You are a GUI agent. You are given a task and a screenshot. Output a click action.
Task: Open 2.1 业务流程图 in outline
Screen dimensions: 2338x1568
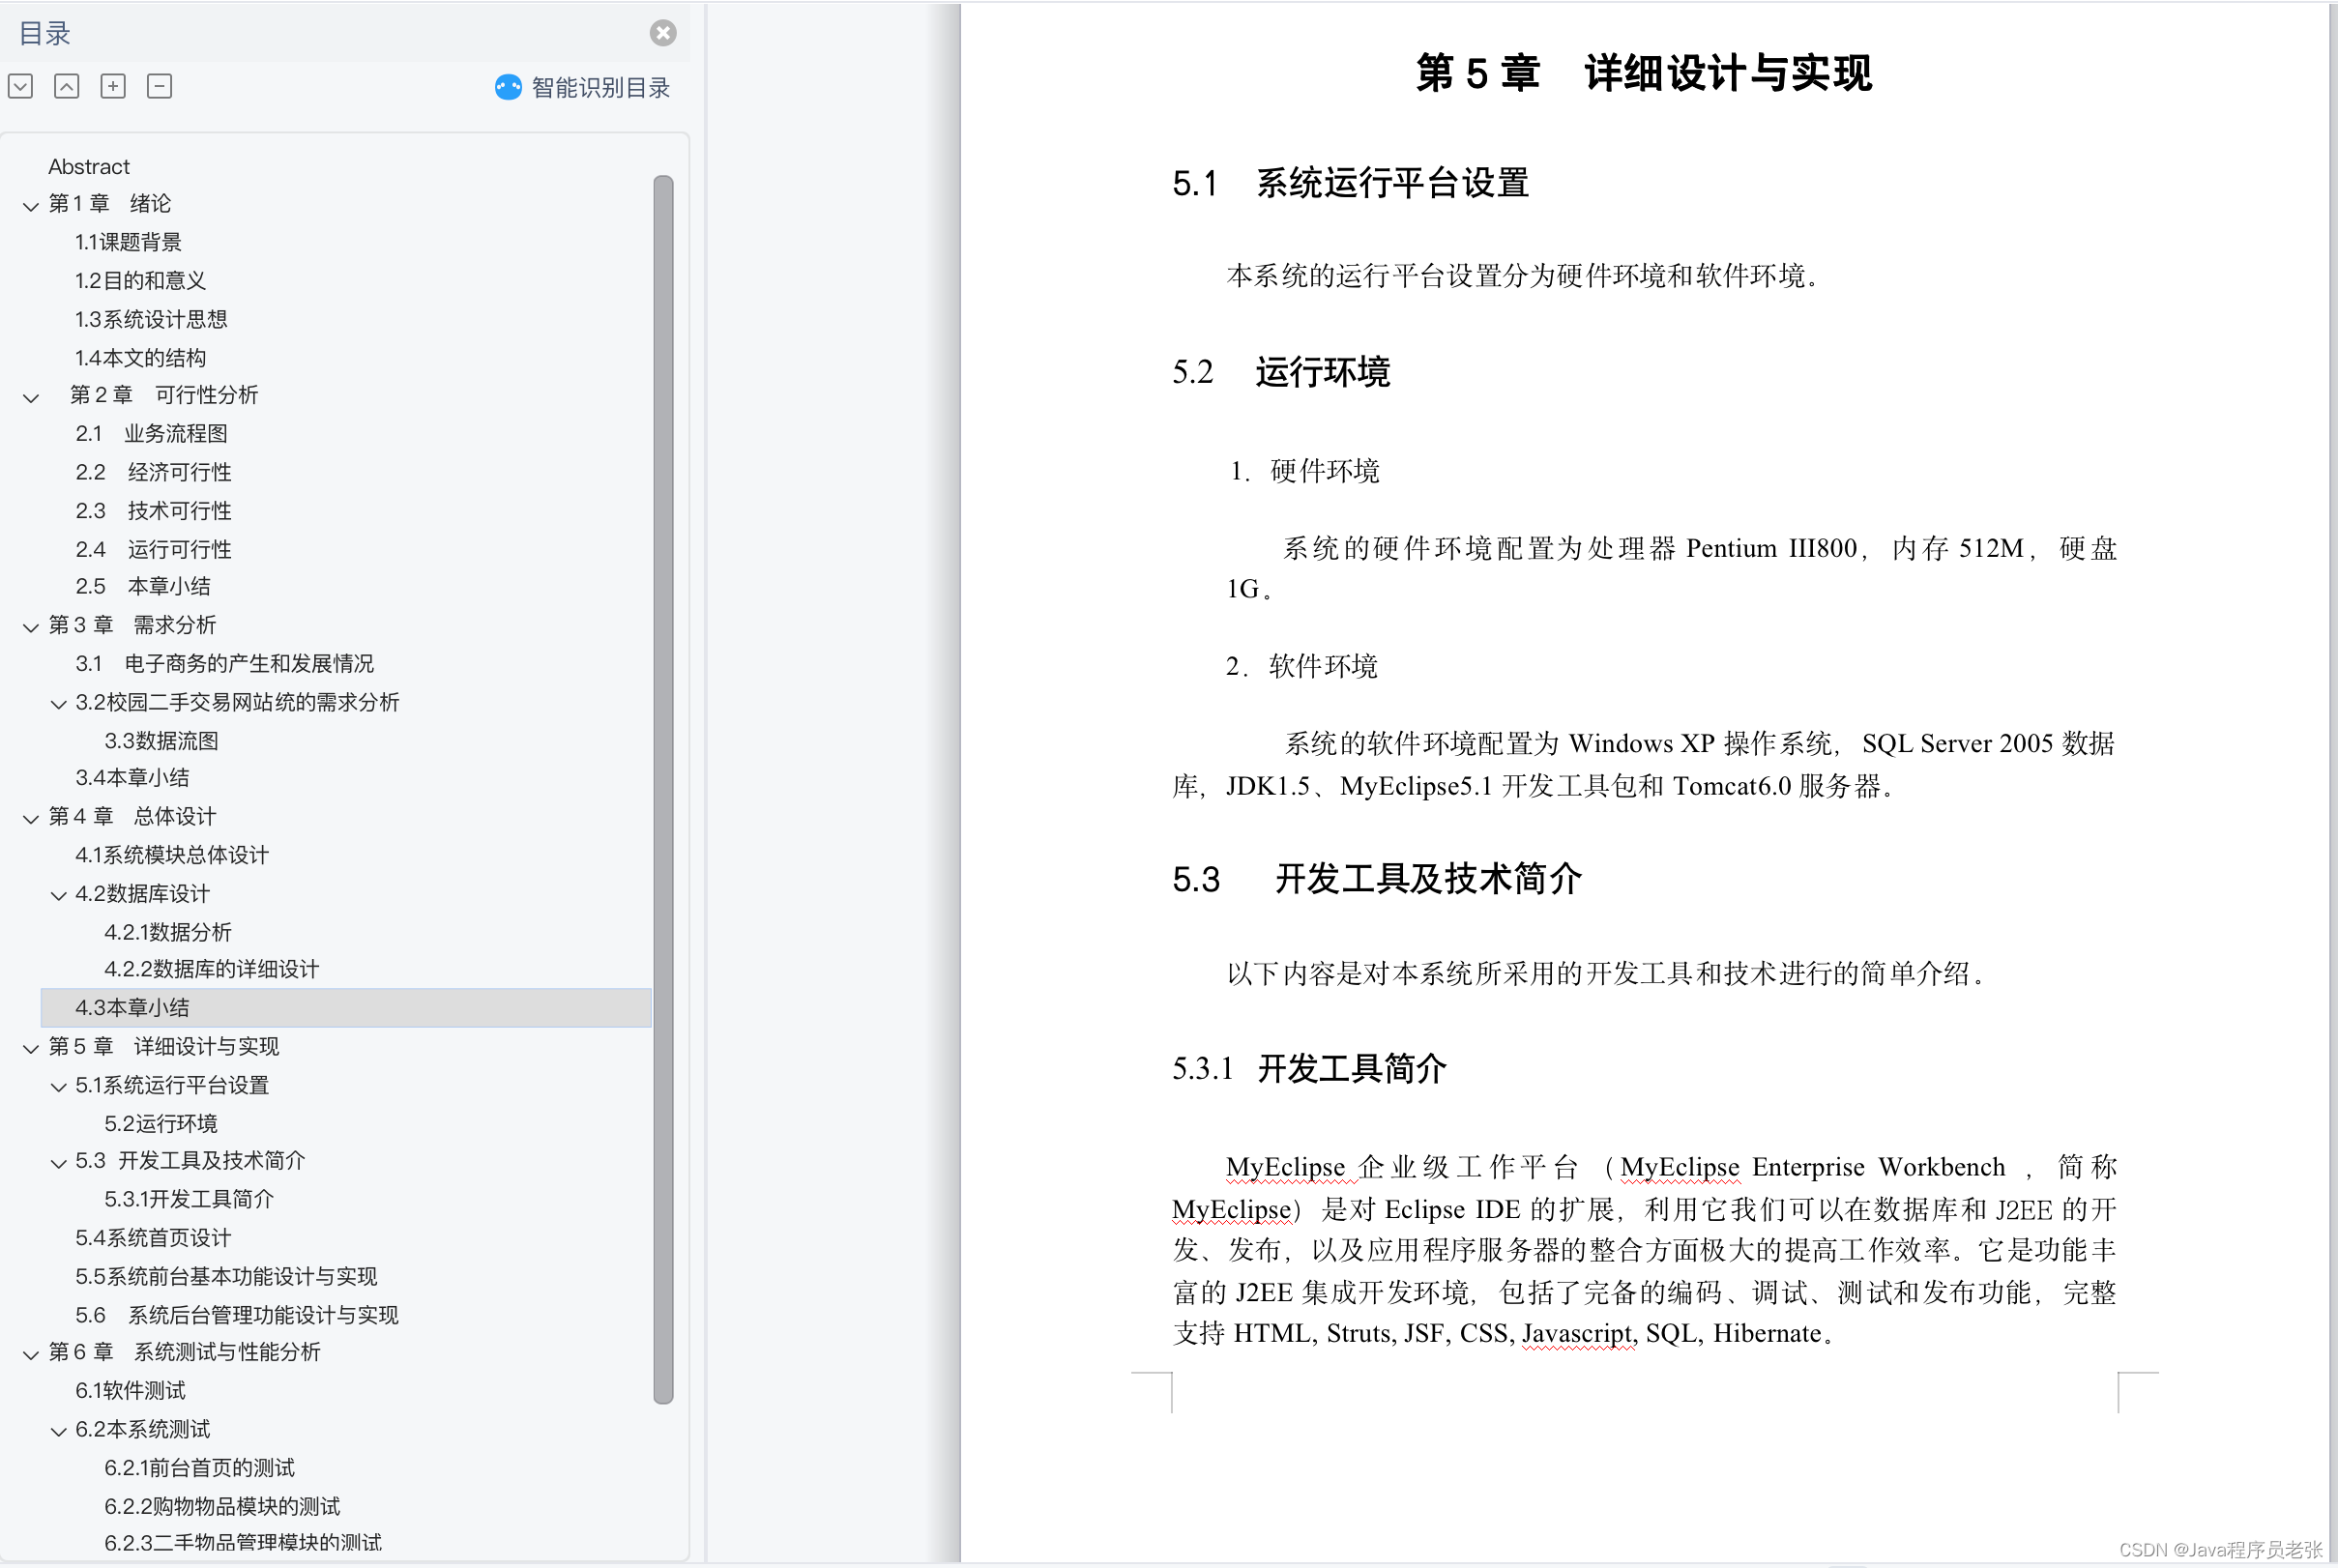point(151,433)
